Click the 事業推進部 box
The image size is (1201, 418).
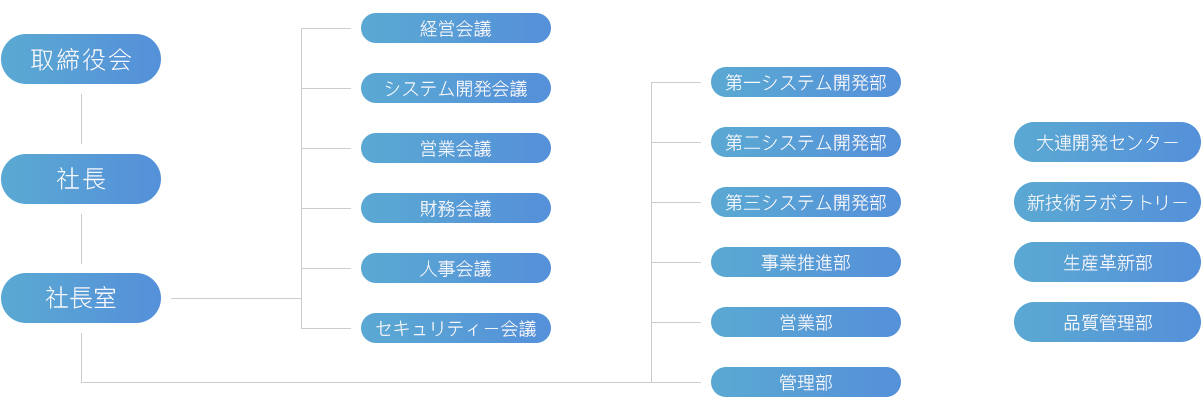[x=805, y=262]
